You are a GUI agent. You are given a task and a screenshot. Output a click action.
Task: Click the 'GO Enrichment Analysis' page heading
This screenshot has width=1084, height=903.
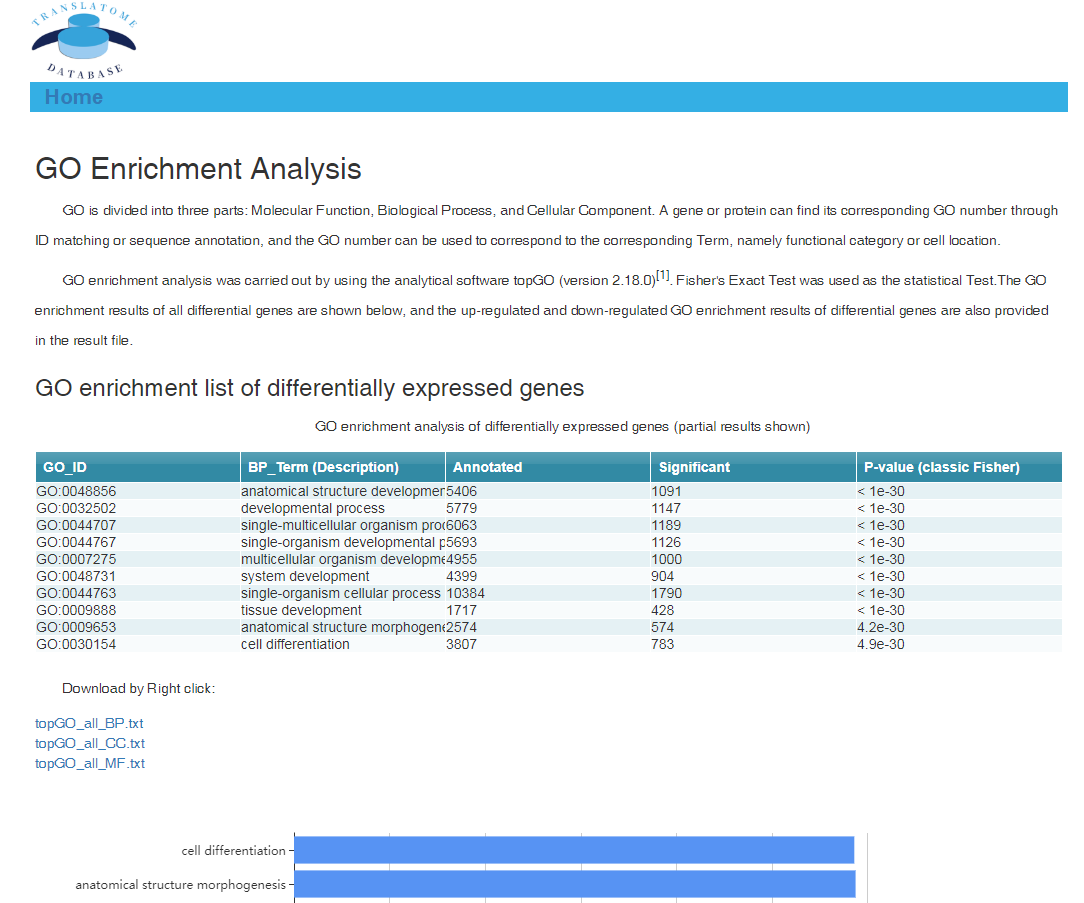pyautogui.click(x=198, y=169)
